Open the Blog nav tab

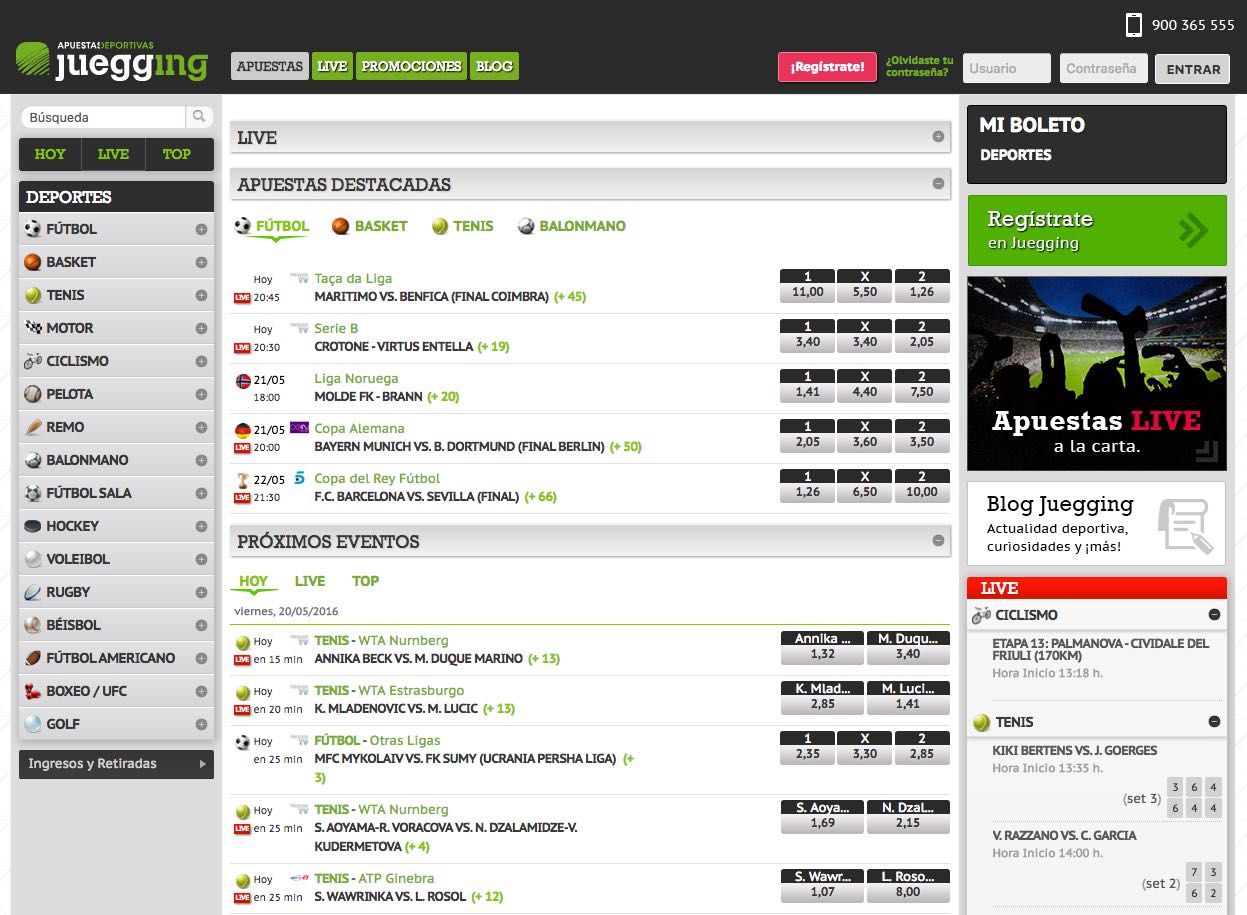494,66
